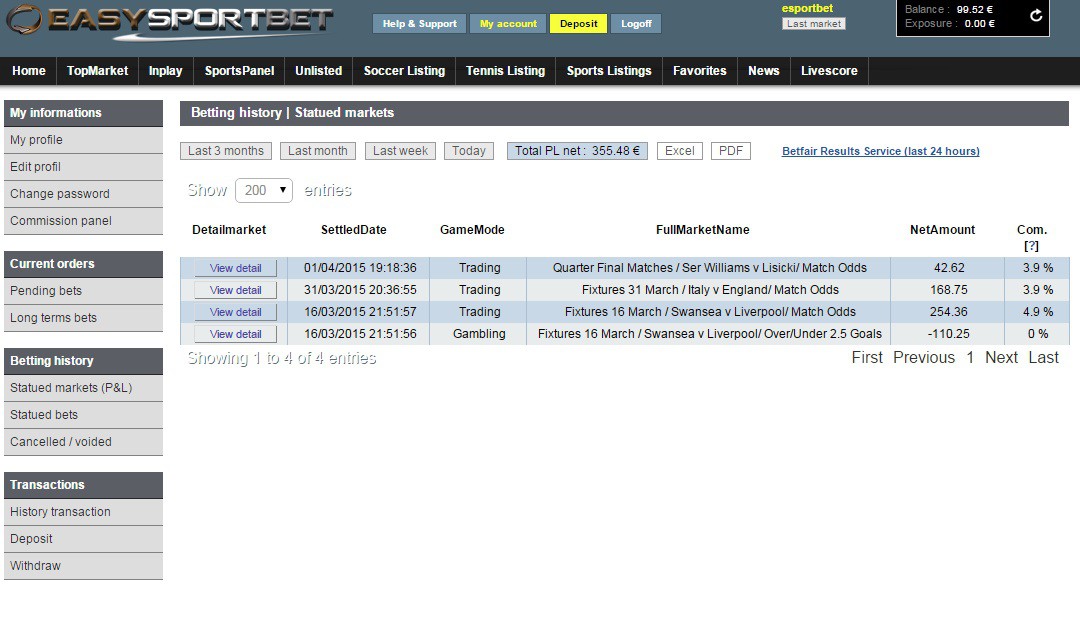1080x620 pixels.
Task: Open Unlisted in the navigation bar
Action: pos(318,71)
